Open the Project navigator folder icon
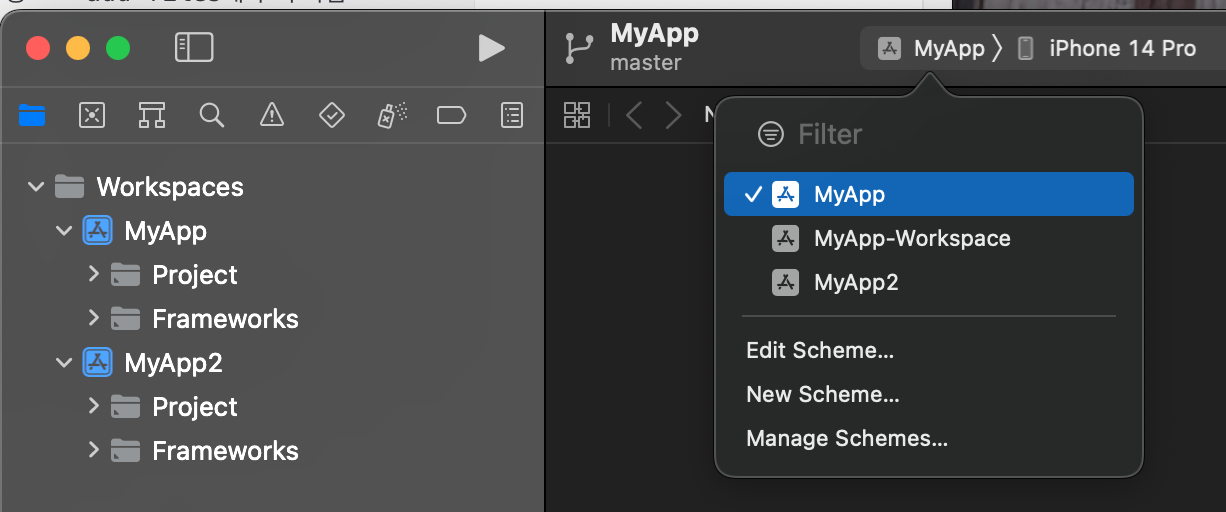Screen dimensions: 1226x512 coord(33,116)
